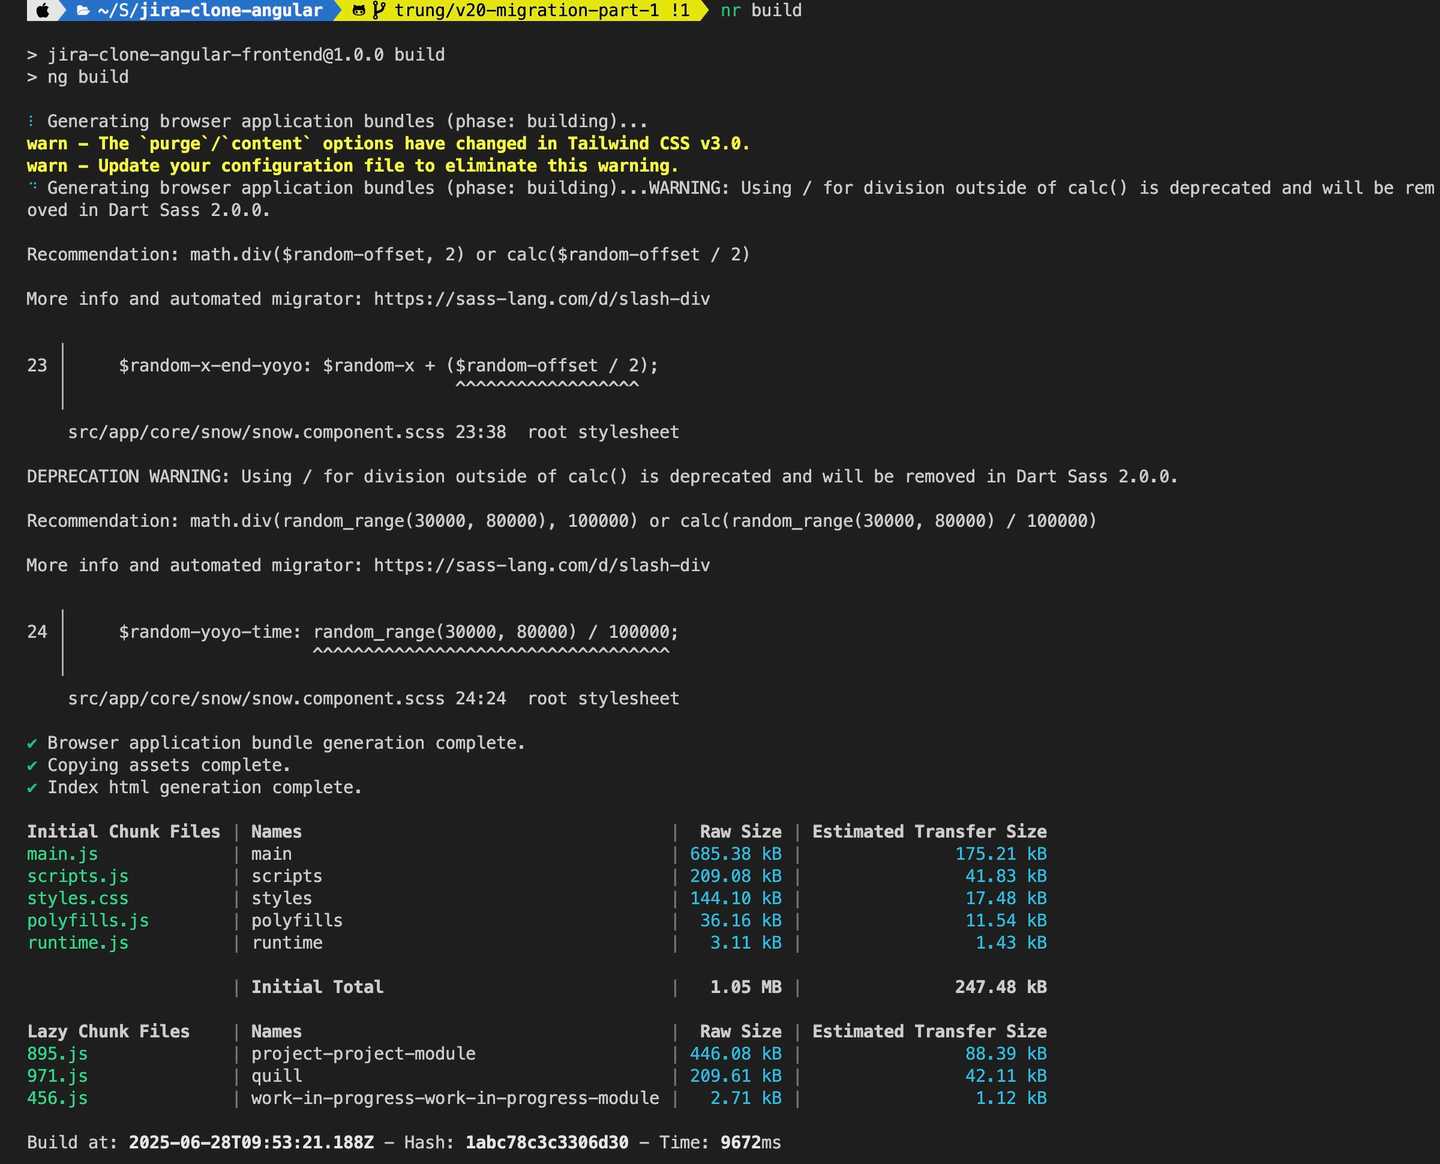This screenshot has height=1164, width=1440.
Task: Click the checkmark beside bundle generation complete
Action: [32, 743]
